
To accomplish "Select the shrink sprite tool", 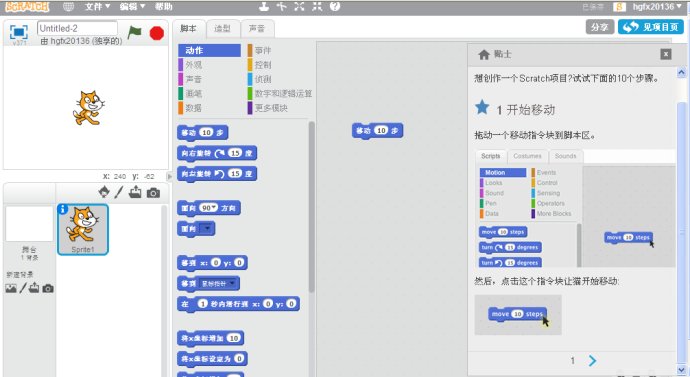I will (317, 6).
